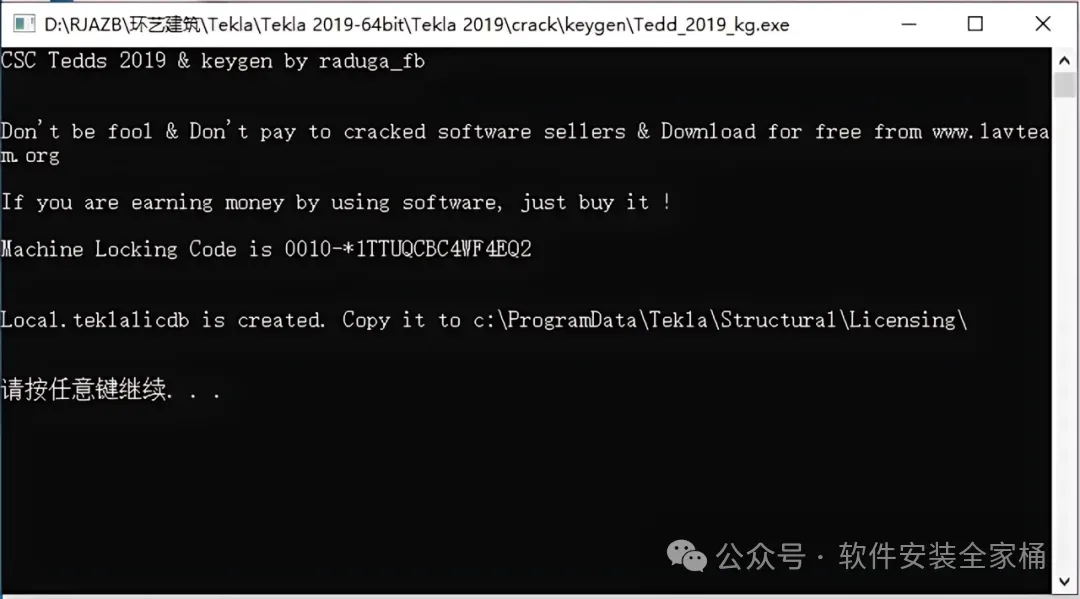1080x599 pixels.
Task: Click the title bar file path text
Action: [x=417, y=25]
